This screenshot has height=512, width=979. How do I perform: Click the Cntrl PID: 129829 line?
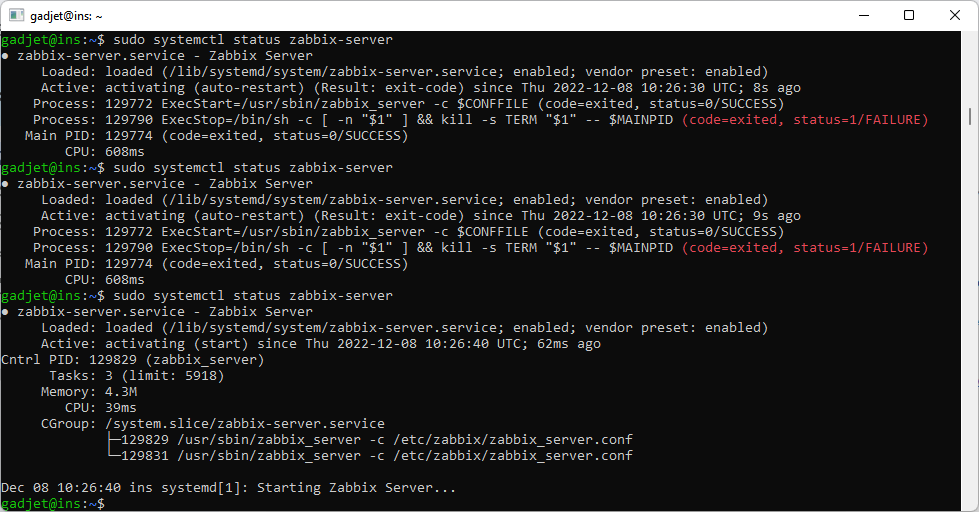coord(132,360)
